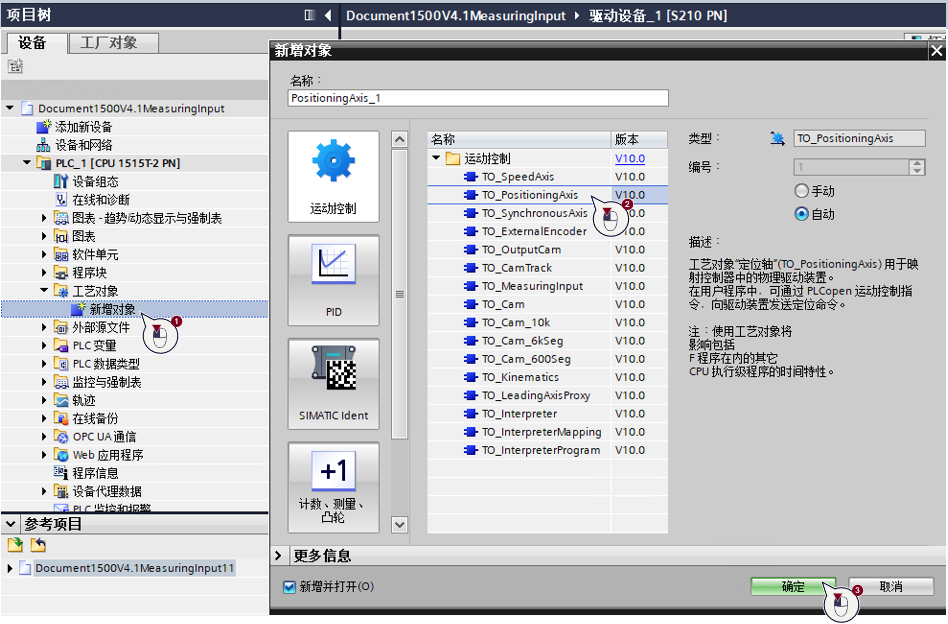Click the project tree column layout icon
948x624 pixels.
[310, 15]
